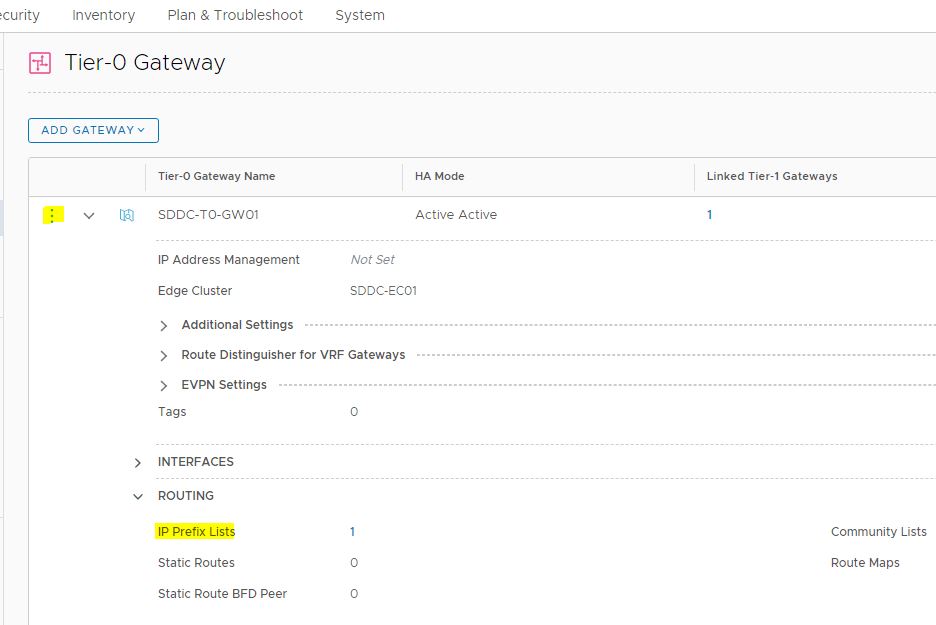
Task: Expand the INTERFACES section
Action: point(138,463)
